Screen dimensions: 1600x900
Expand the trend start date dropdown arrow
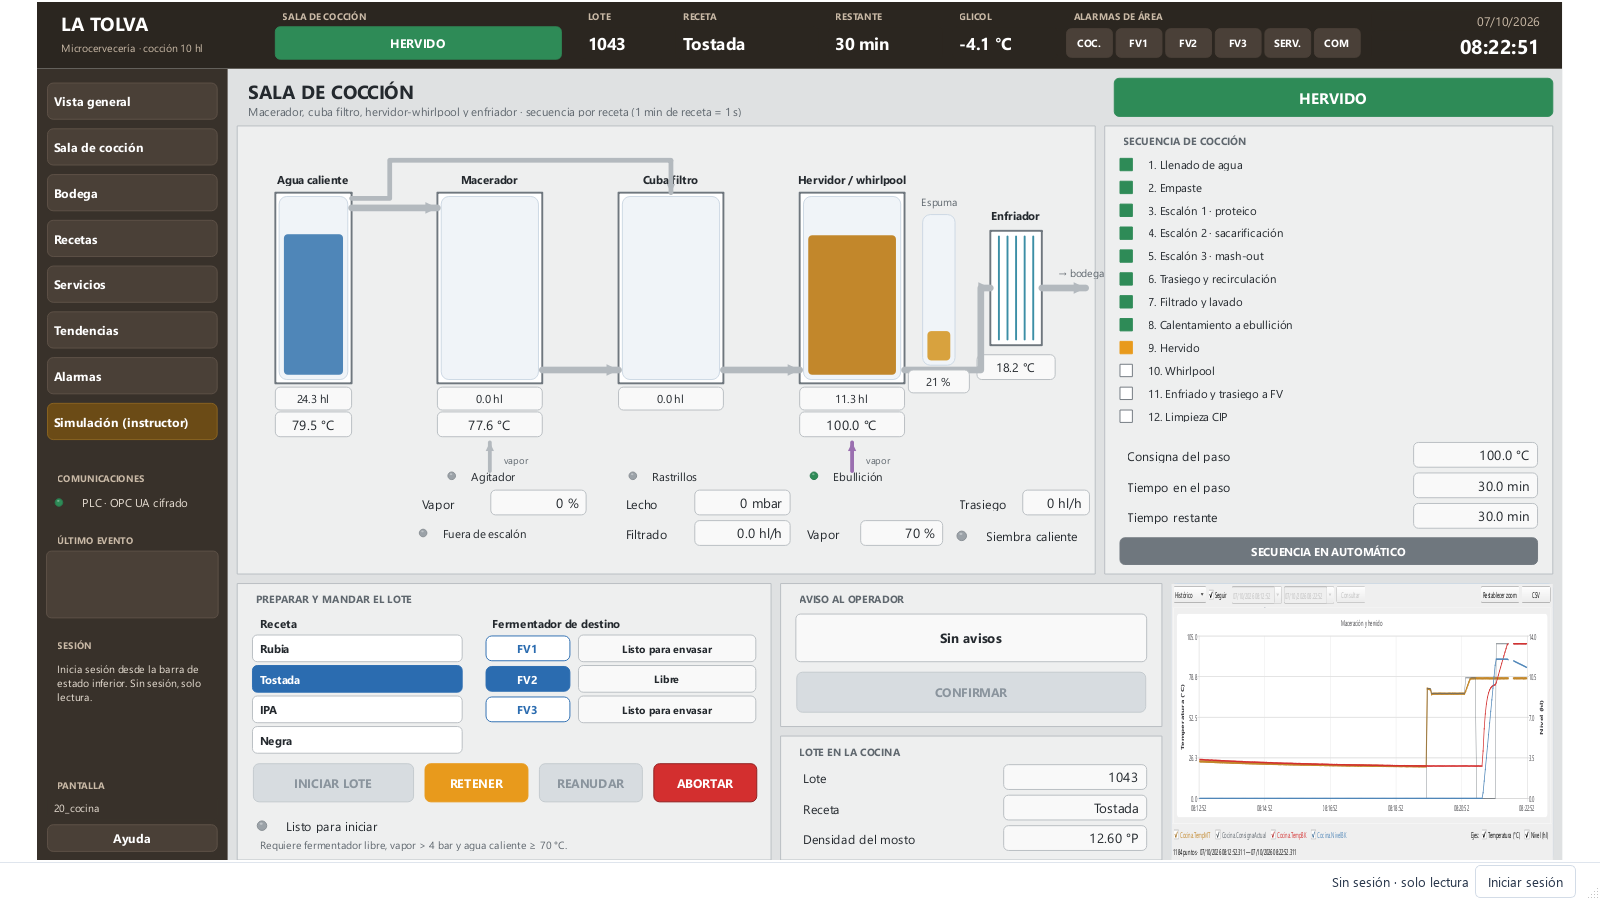tap(1277, 595)
